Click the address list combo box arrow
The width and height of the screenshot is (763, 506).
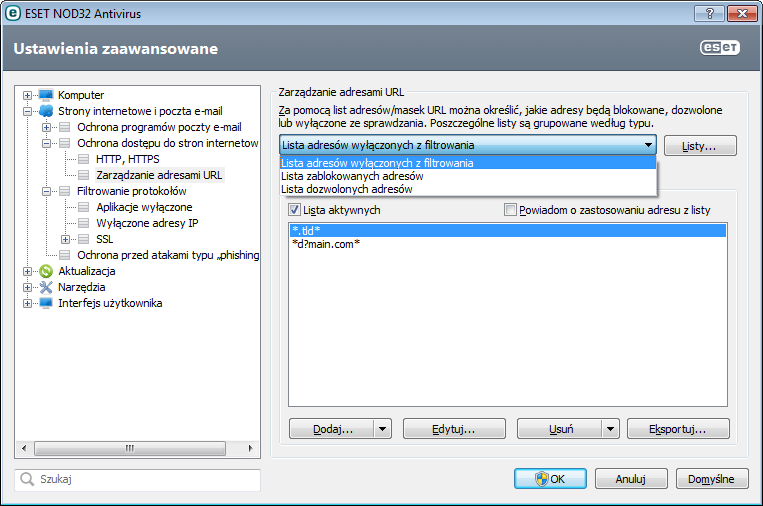click(x=648, y=145)
